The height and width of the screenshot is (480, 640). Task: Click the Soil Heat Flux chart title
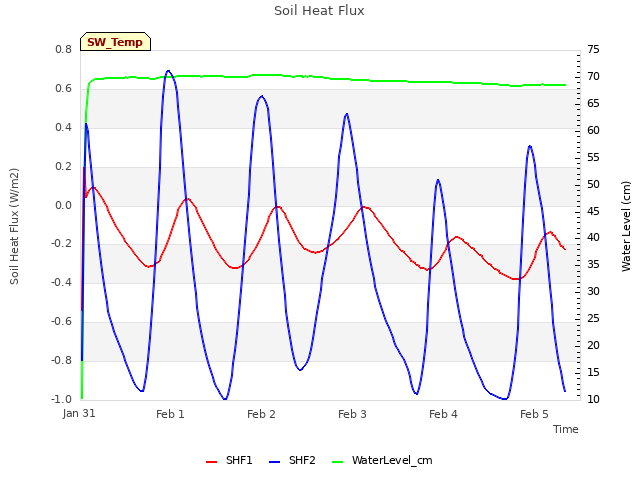319,11
